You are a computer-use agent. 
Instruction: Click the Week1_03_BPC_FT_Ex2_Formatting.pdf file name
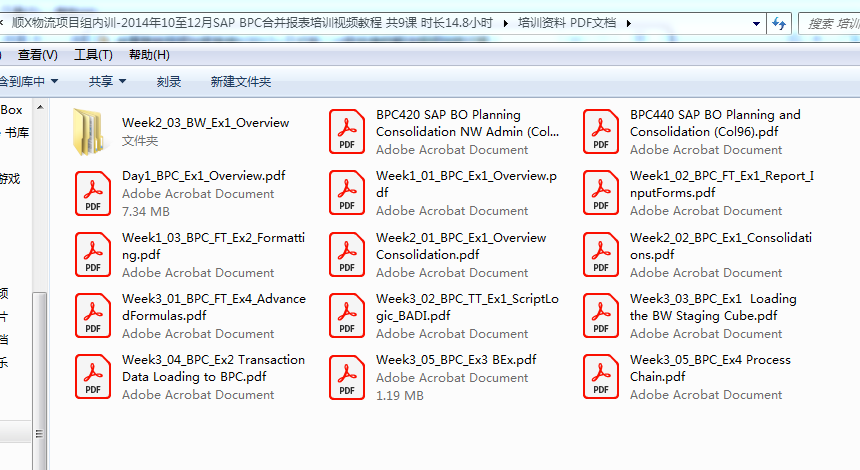[x=213, y=246]
